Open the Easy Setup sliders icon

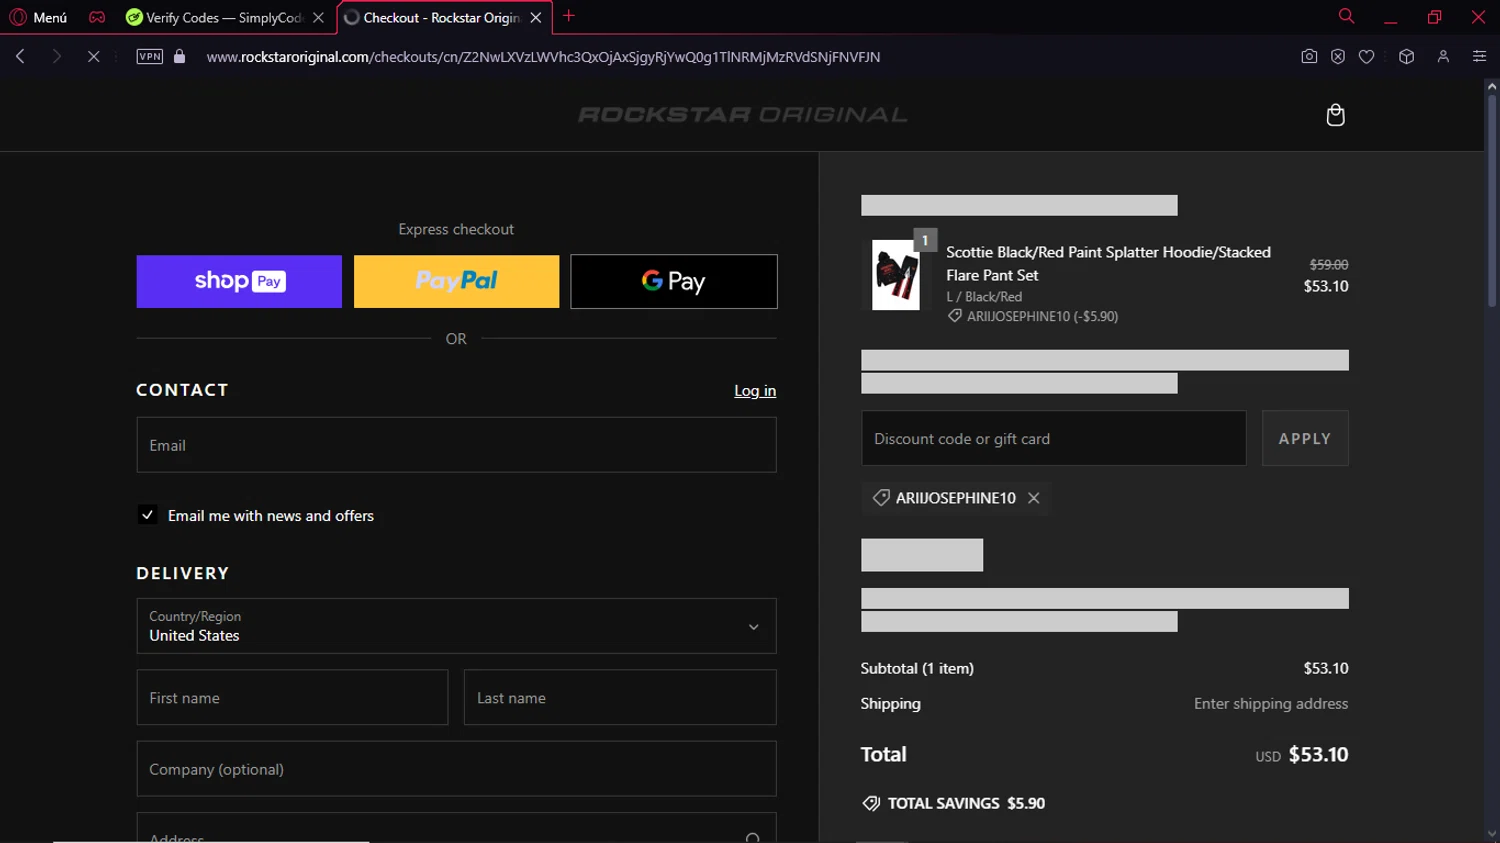click(1479, 57)
